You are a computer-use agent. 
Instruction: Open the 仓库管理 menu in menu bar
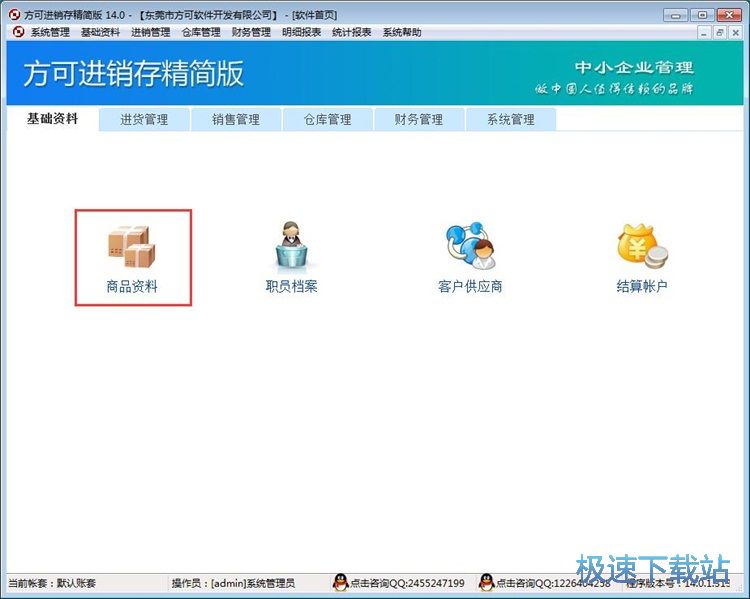click(x=201, y=32)
